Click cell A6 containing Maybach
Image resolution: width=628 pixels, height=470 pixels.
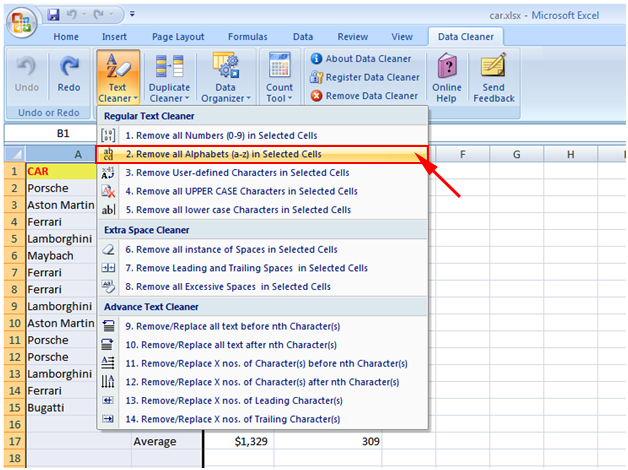tap(61, 255)
